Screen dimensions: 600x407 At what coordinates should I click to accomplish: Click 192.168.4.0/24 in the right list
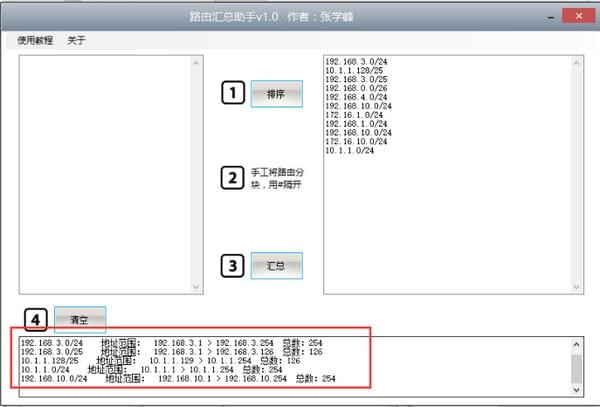356,97
